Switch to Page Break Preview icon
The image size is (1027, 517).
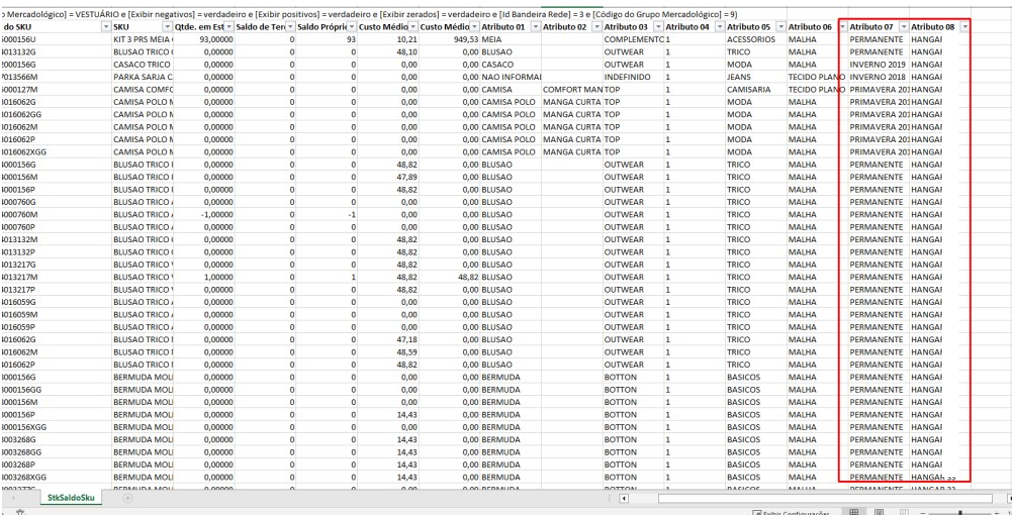[x=904, y=512]
